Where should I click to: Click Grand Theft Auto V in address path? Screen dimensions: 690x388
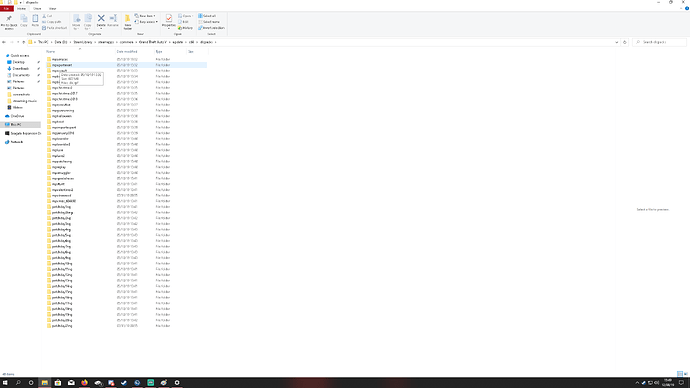click(153, 42)
